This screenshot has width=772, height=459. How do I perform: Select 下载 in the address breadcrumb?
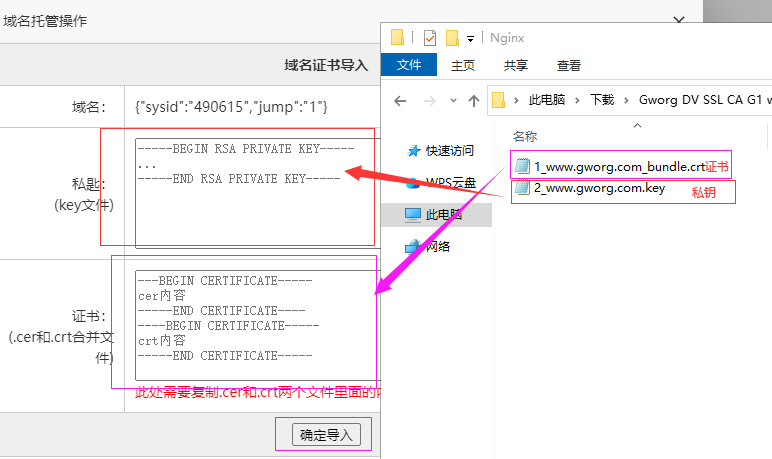602,100
